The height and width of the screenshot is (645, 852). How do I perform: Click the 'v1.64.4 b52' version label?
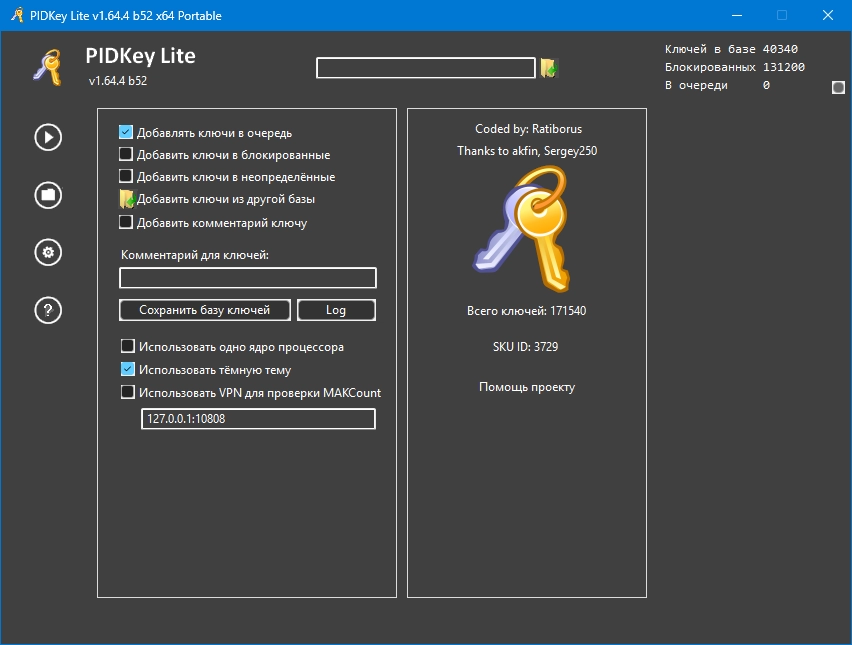(118, 80)
